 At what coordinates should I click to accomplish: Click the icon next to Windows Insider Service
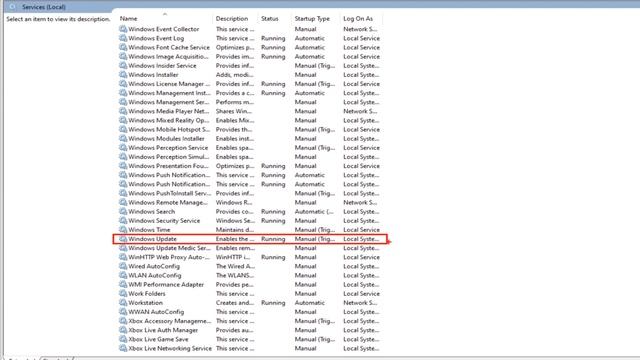pyautogui.click(x=123, y=65)
